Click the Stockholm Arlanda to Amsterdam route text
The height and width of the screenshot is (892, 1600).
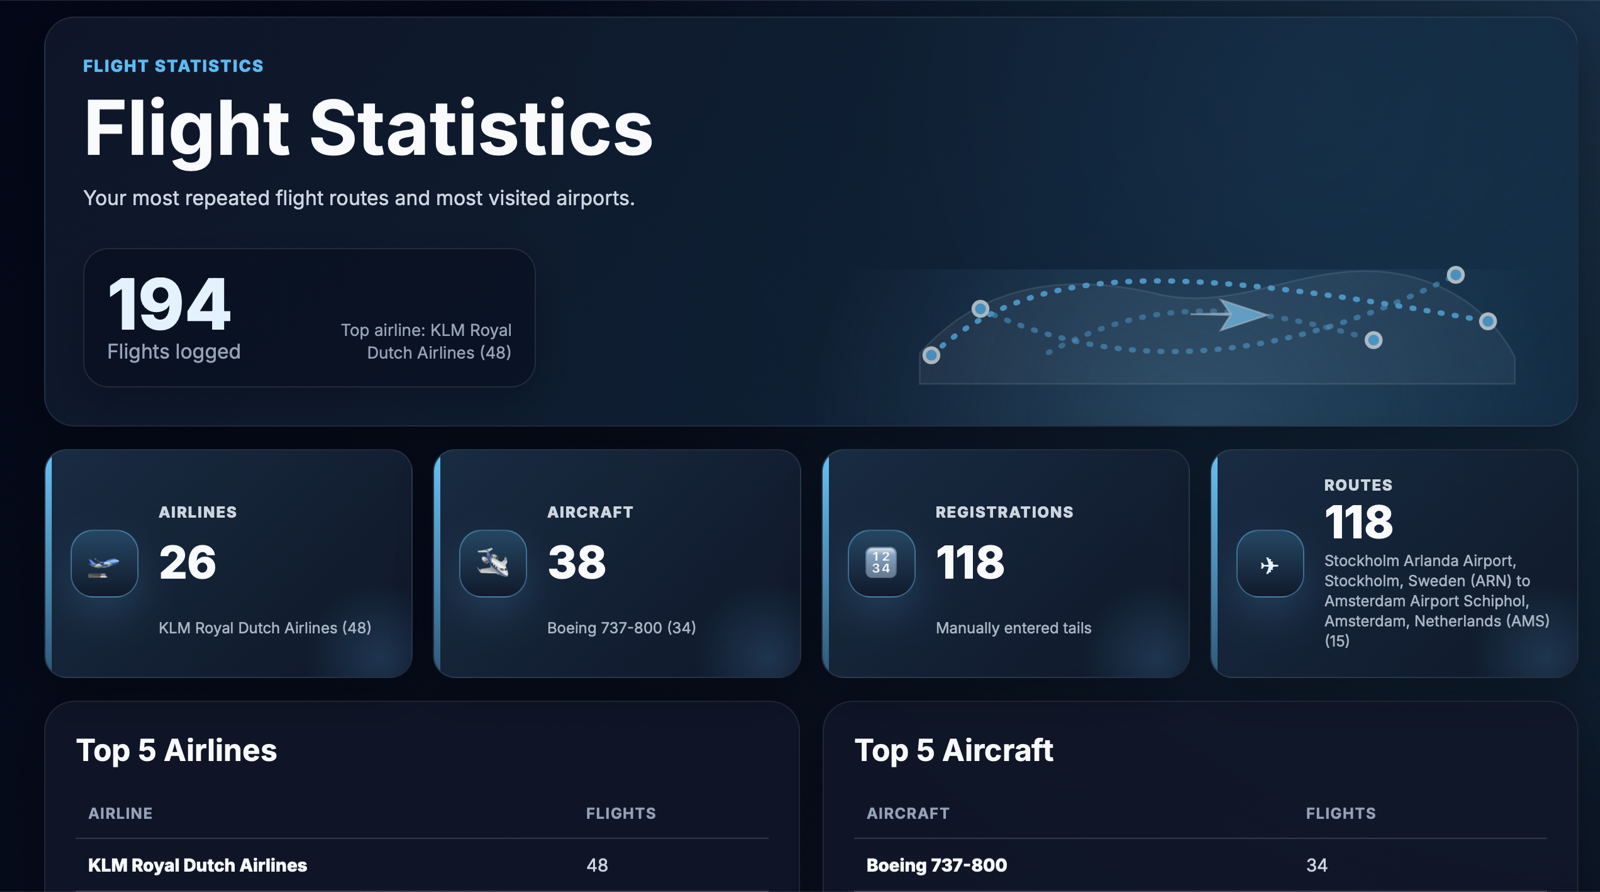point(1437,601)
